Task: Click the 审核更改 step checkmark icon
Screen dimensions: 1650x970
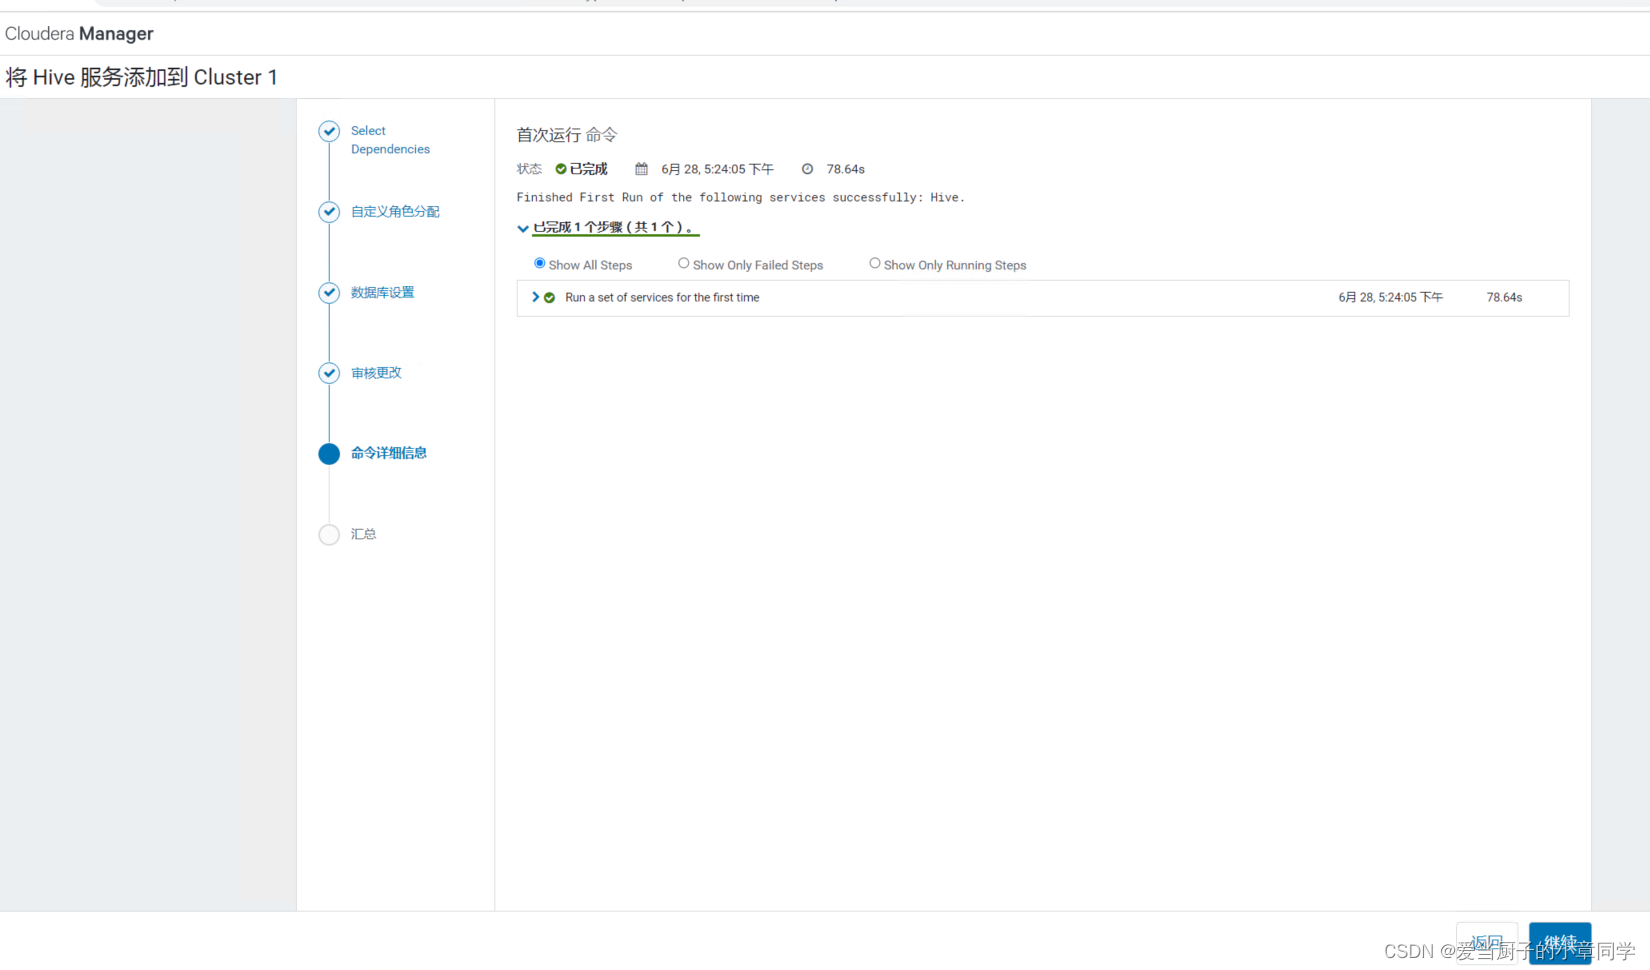Action: click(x=329, y=373)
